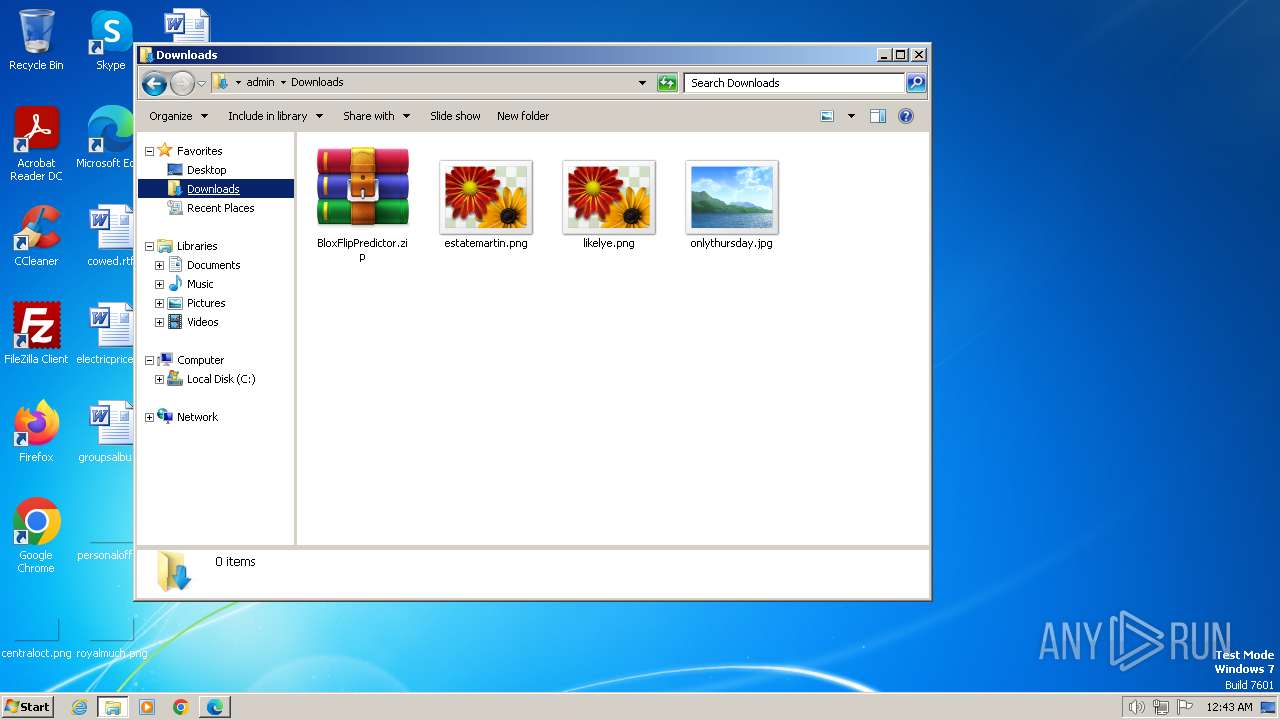The width and height of the screenshot is (1280, 720).
Task: Open the address bar history dropdown
Action: 642,83
